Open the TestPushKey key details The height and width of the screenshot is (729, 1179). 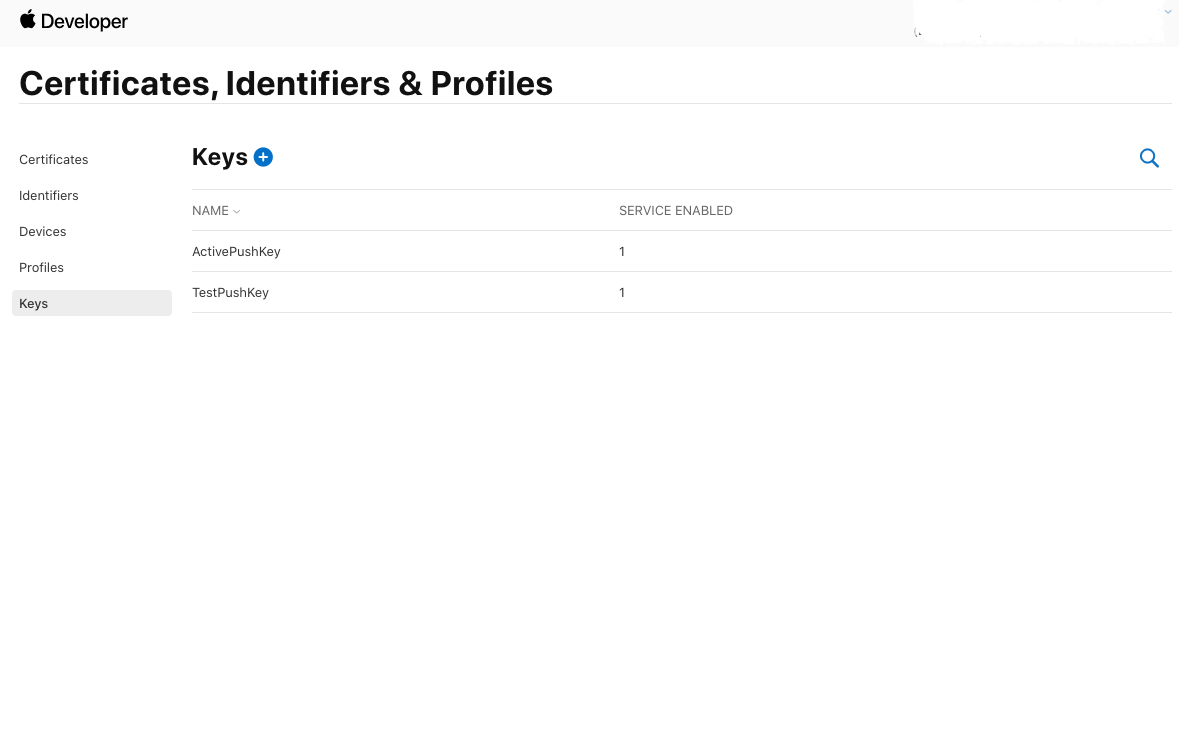coord(230,292)
